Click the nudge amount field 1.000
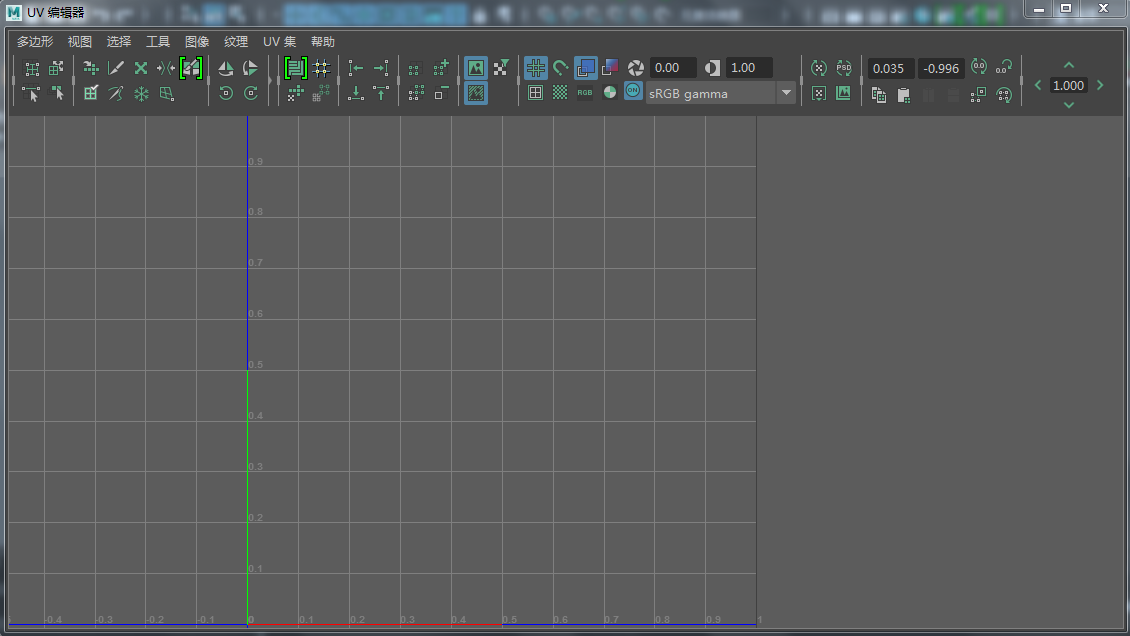This screenshot has height=636, width=1130. (1069, 86)
